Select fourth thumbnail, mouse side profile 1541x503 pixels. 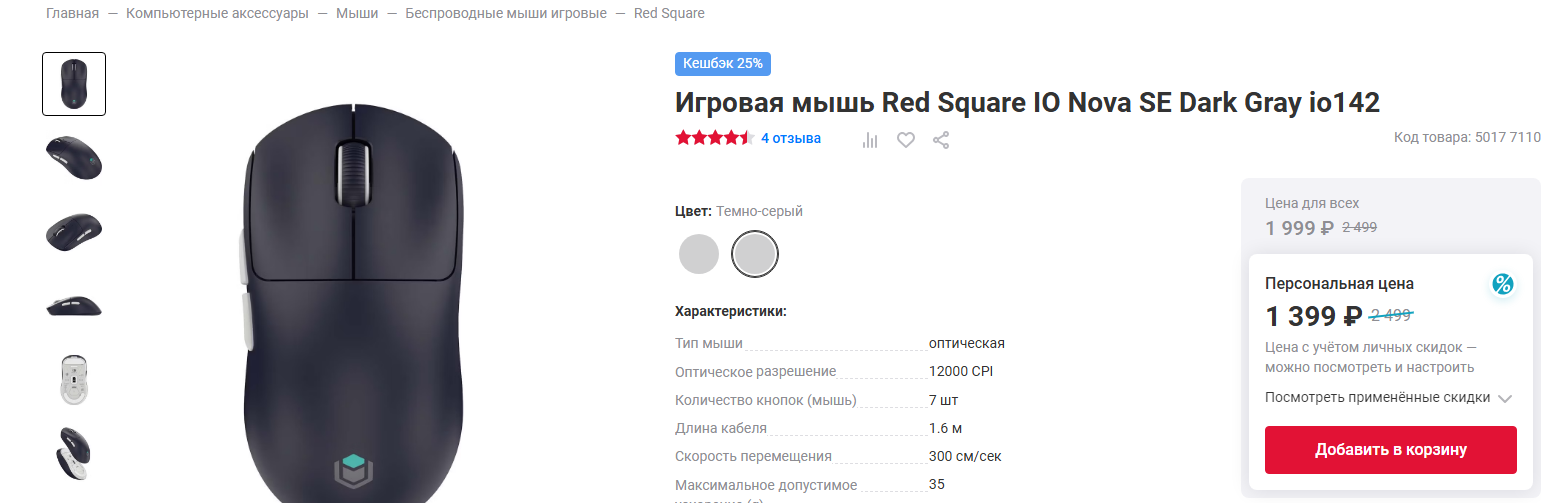click(x=74, y=306)
